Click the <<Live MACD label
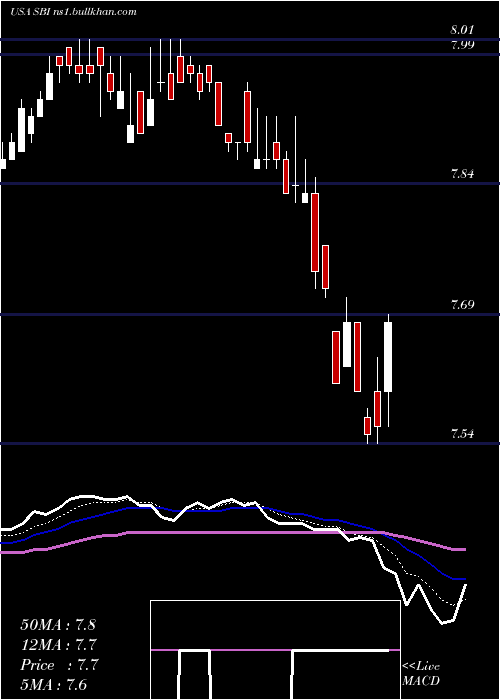 point(421,673)
